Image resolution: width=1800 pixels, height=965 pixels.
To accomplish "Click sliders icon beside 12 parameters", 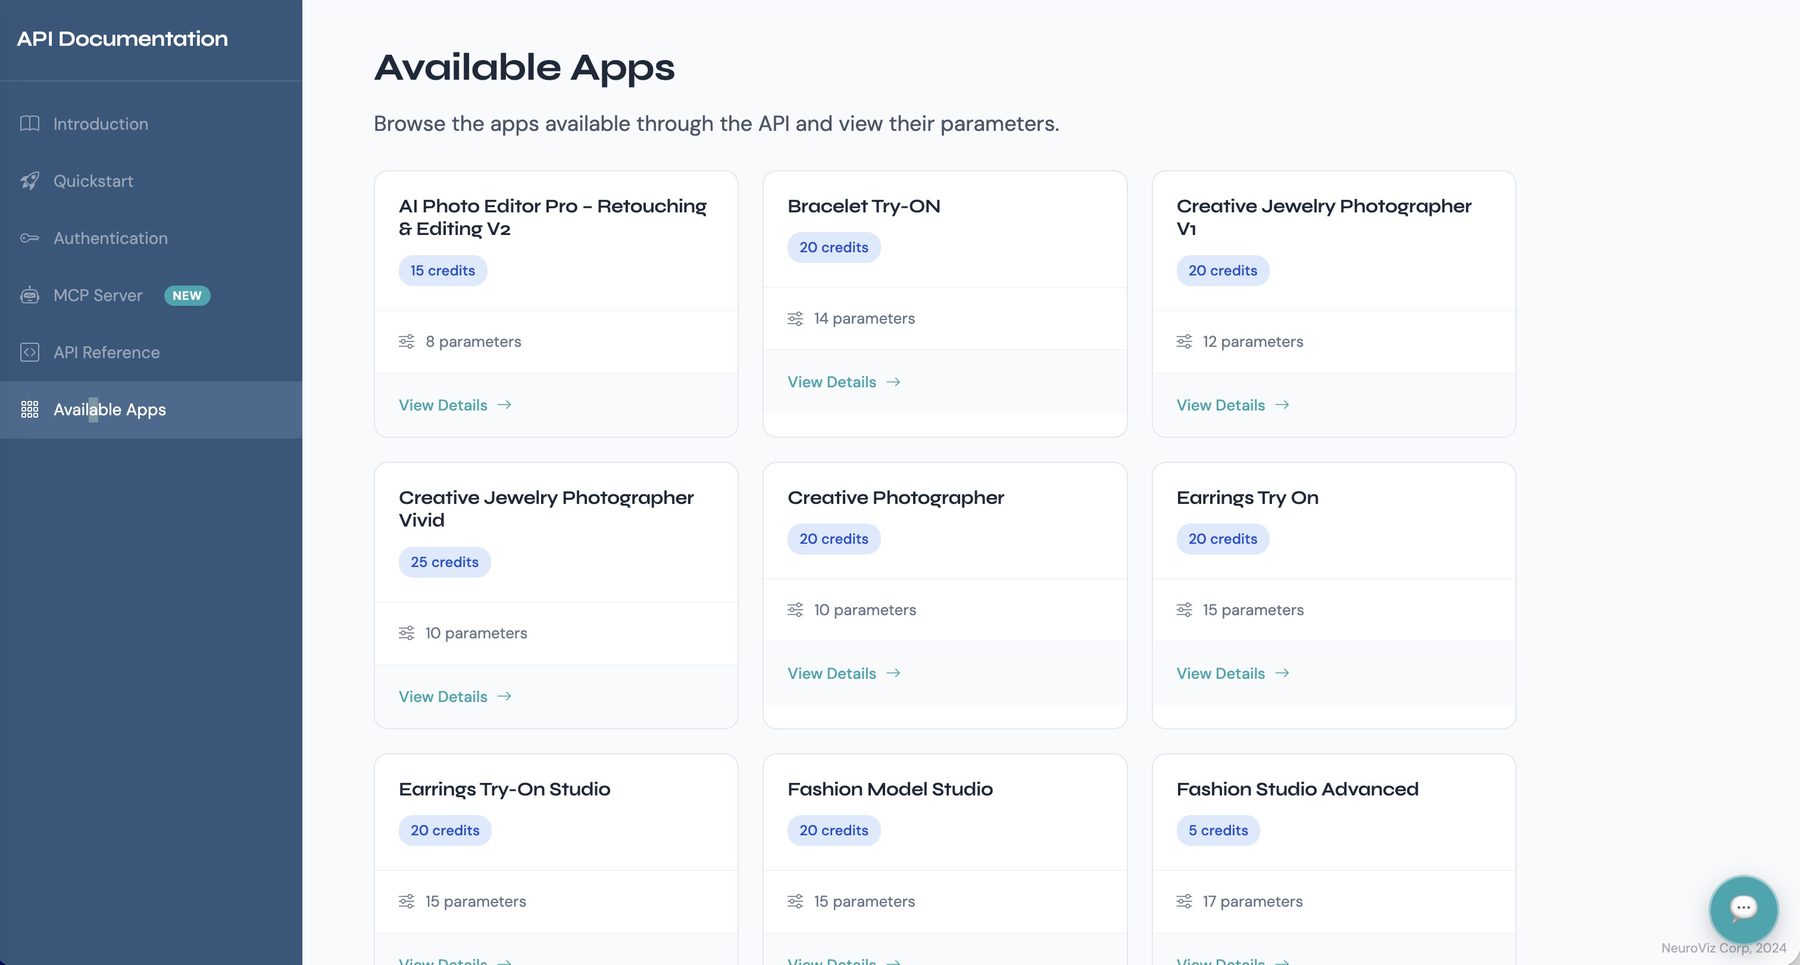I will coord(1185,341).
